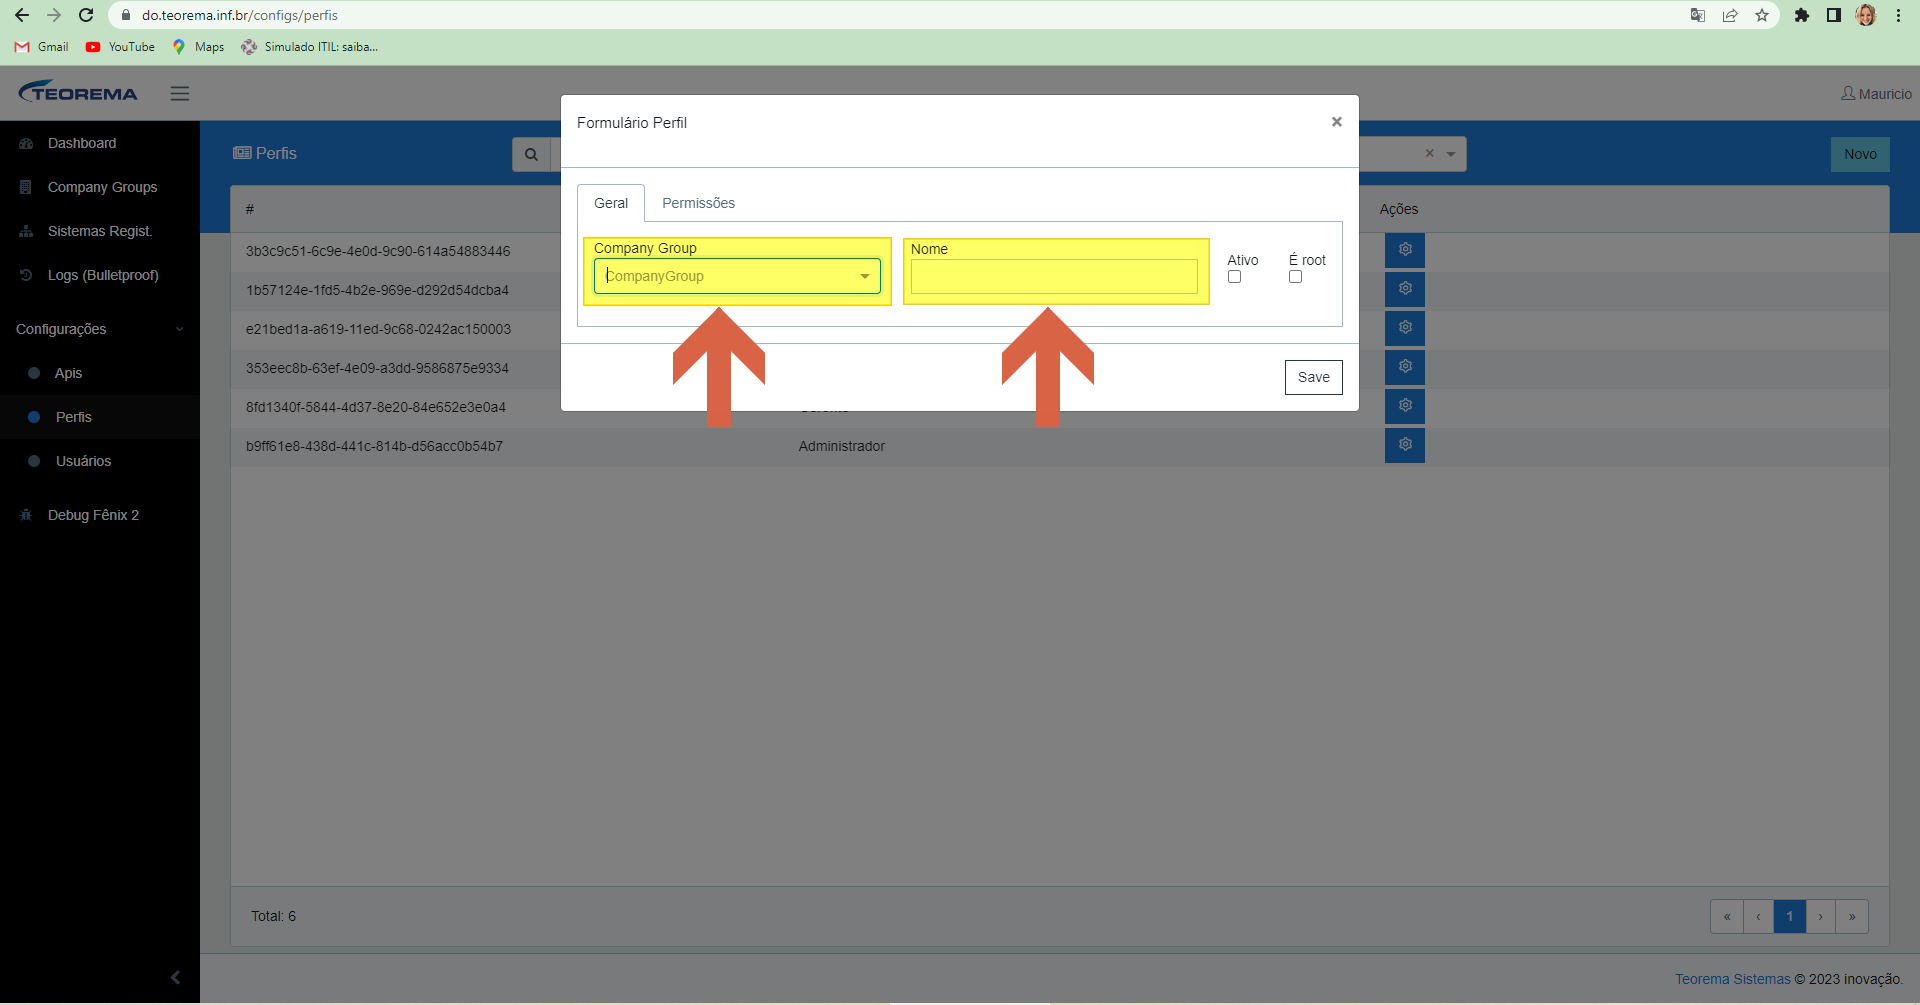Viewport: 1920px width, 1005px height.
Task: Open actions gear for row 353eec8b
Action: [1405, 366]
